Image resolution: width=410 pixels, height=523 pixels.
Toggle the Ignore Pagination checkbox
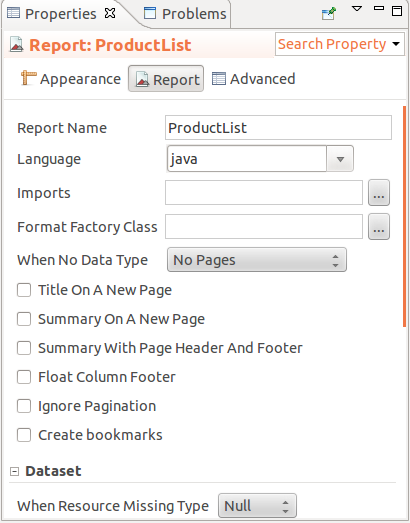point(24,406)
